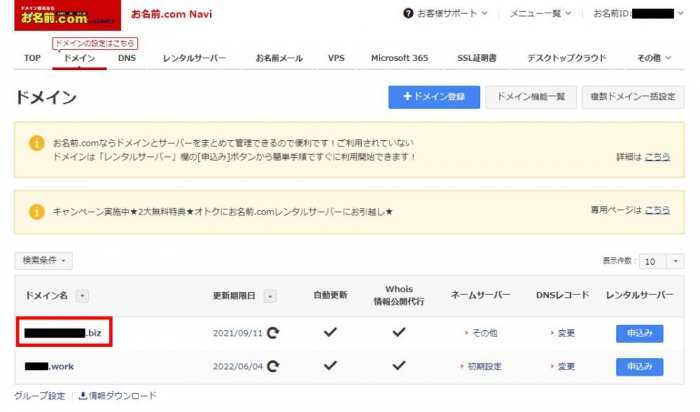Click the renew icon beside 2021/09/11
Image resolution: width=700 pixels, height=412 pixels.
(x=273, y=333)
